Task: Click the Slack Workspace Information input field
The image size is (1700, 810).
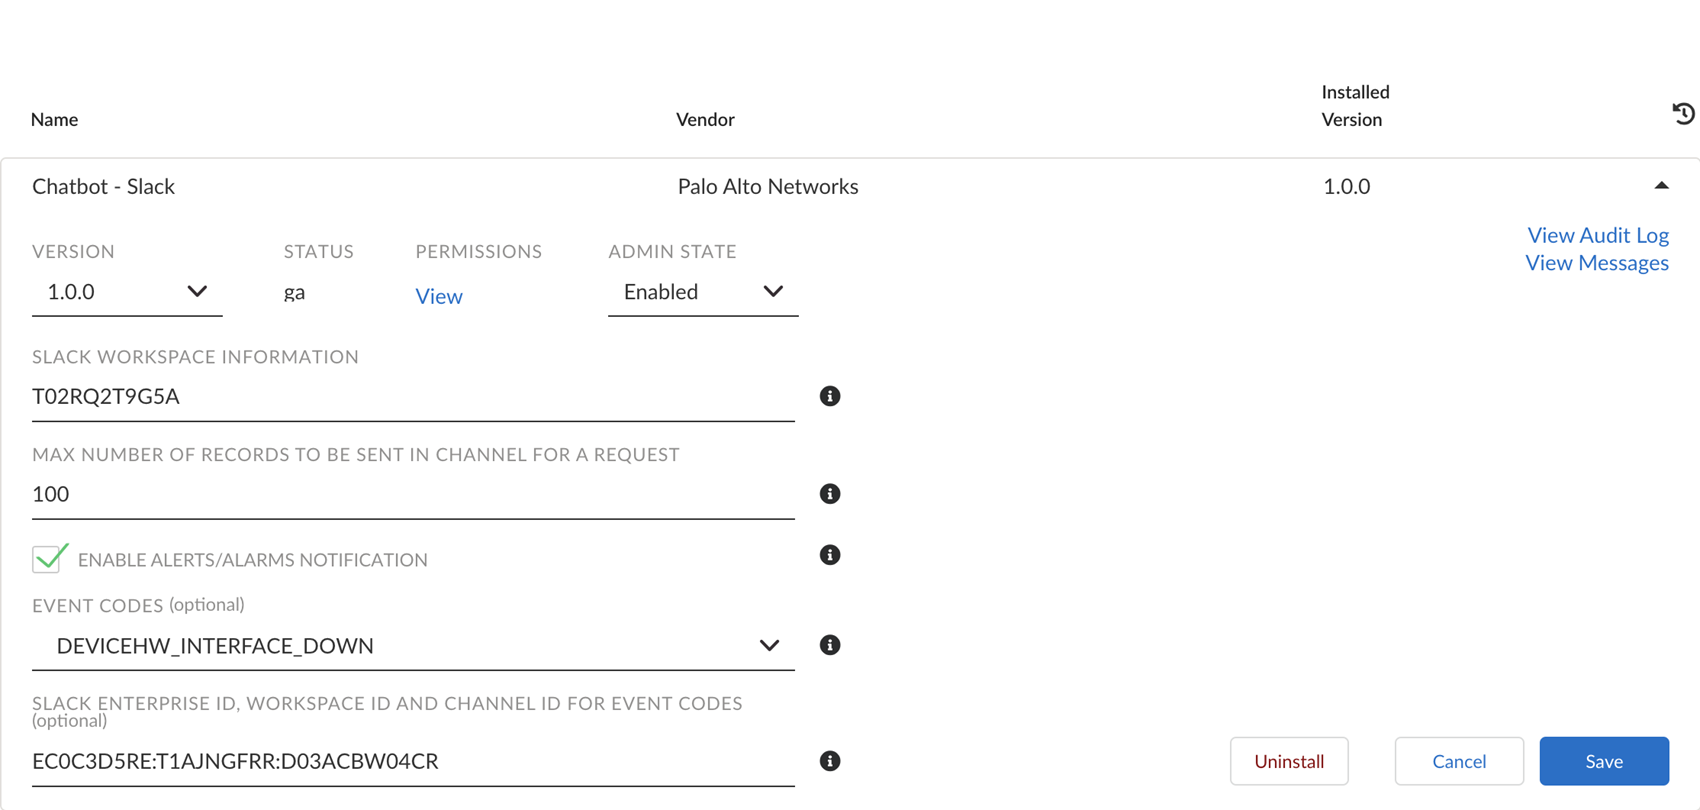Action: coord(412,397)
